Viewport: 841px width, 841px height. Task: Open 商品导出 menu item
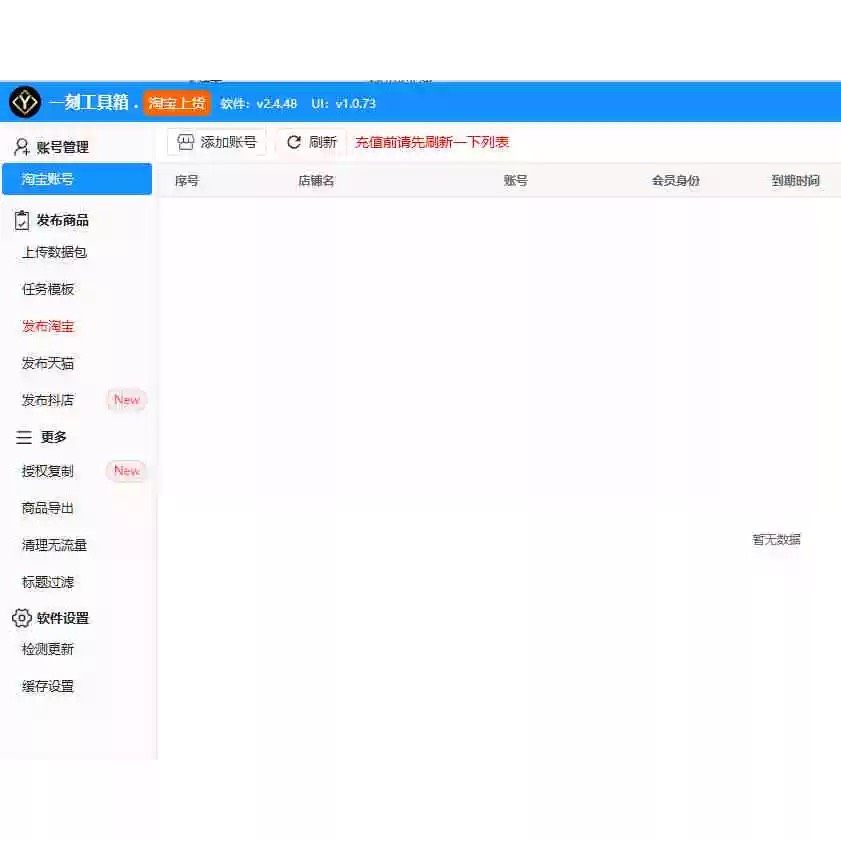[48, 508]
